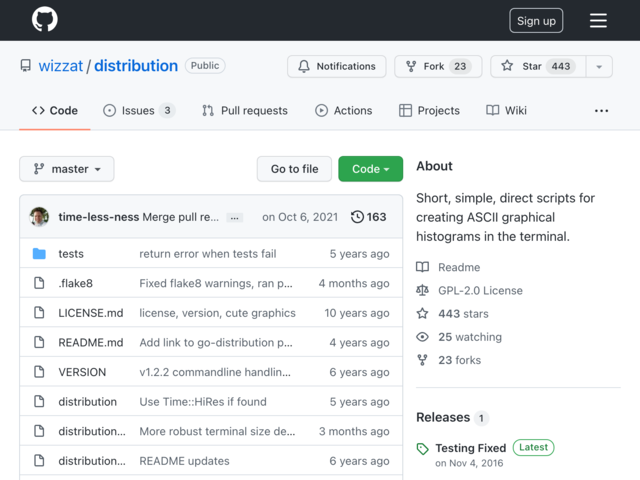Toggle Star on this repository
640x480 pixels.
pos(536,66)
